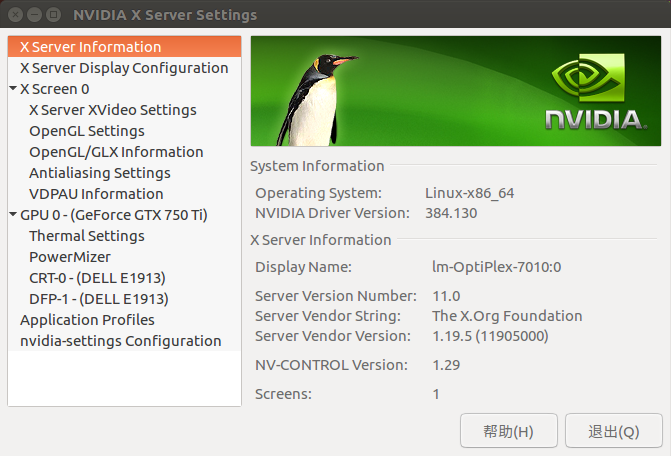Click the server version number 11.0

pos(446,296)
